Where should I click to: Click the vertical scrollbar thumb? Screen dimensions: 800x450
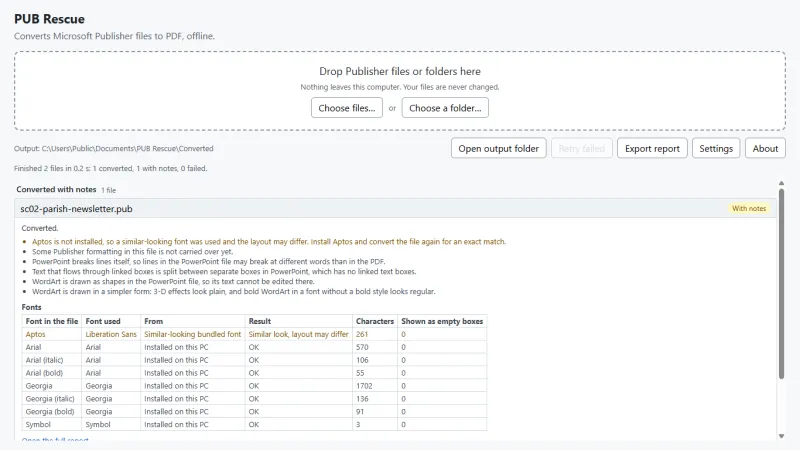click(x=781, y=284)
